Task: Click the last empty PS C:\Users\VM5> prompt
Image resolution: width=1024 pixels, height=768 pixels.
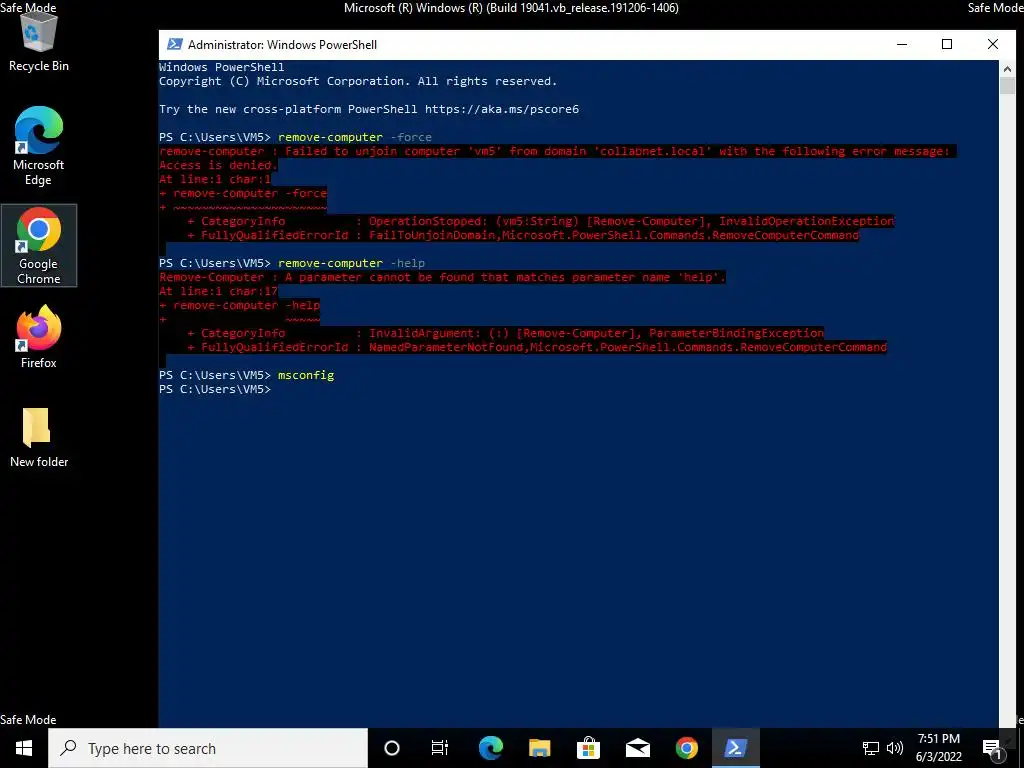Action: (215, 389)
